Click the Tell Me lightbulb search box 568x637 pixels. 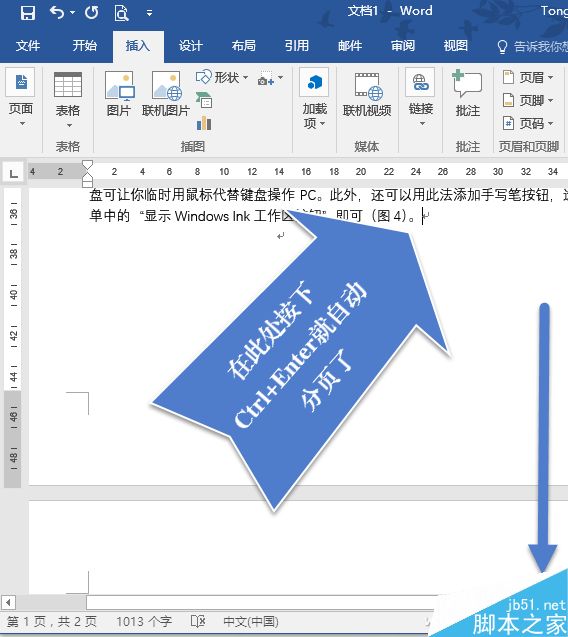click(x=532, y=46)
